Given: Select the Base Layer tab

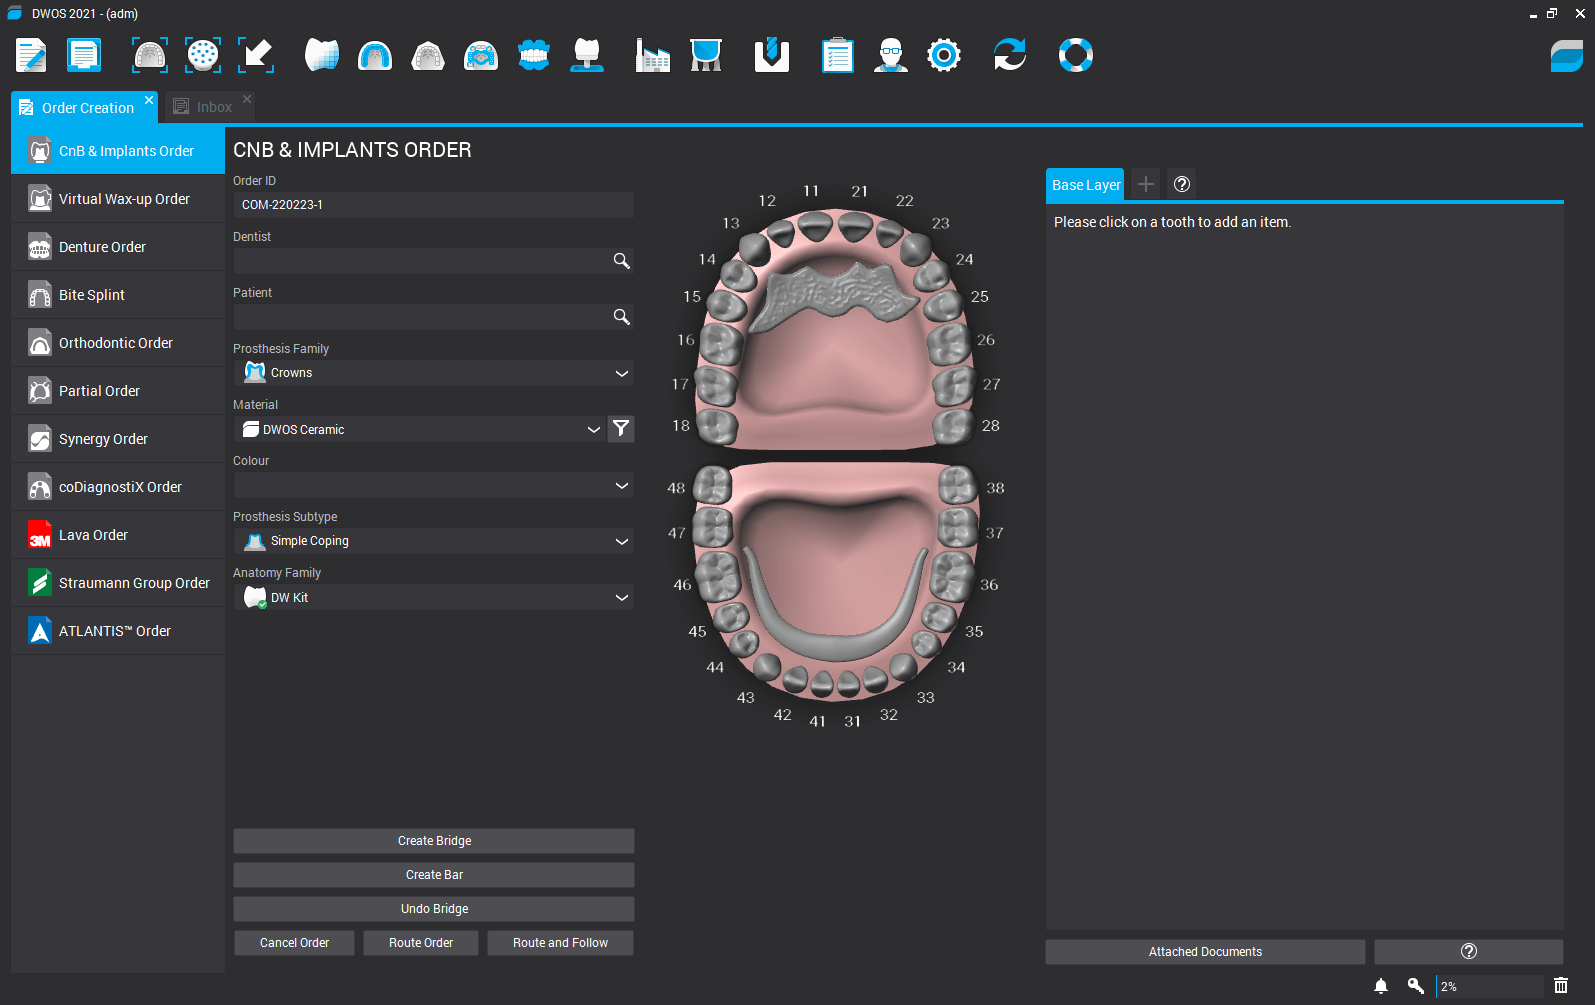Looking at the screenshot, I should 1085,185.
